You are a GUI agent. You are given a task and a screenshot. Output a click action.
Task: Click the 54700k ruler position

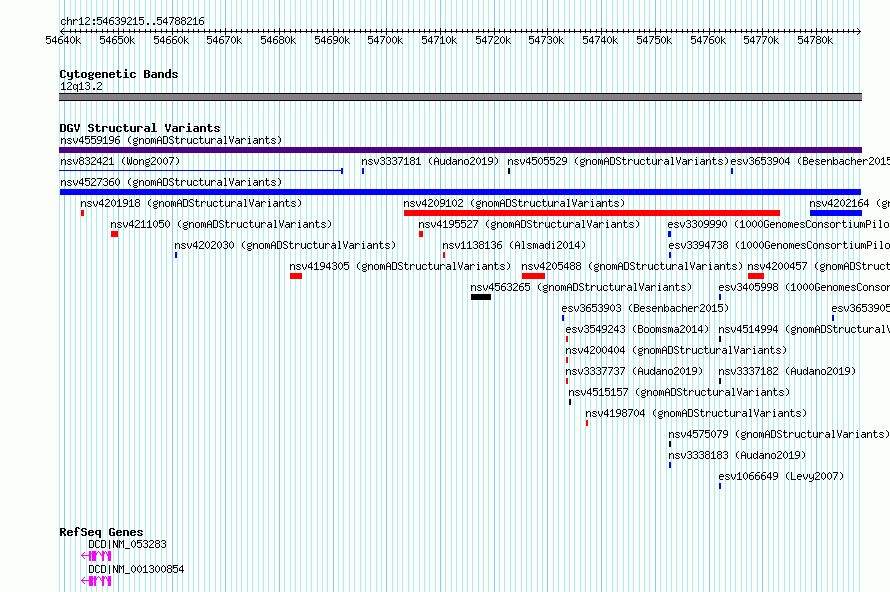pos(385,40)
